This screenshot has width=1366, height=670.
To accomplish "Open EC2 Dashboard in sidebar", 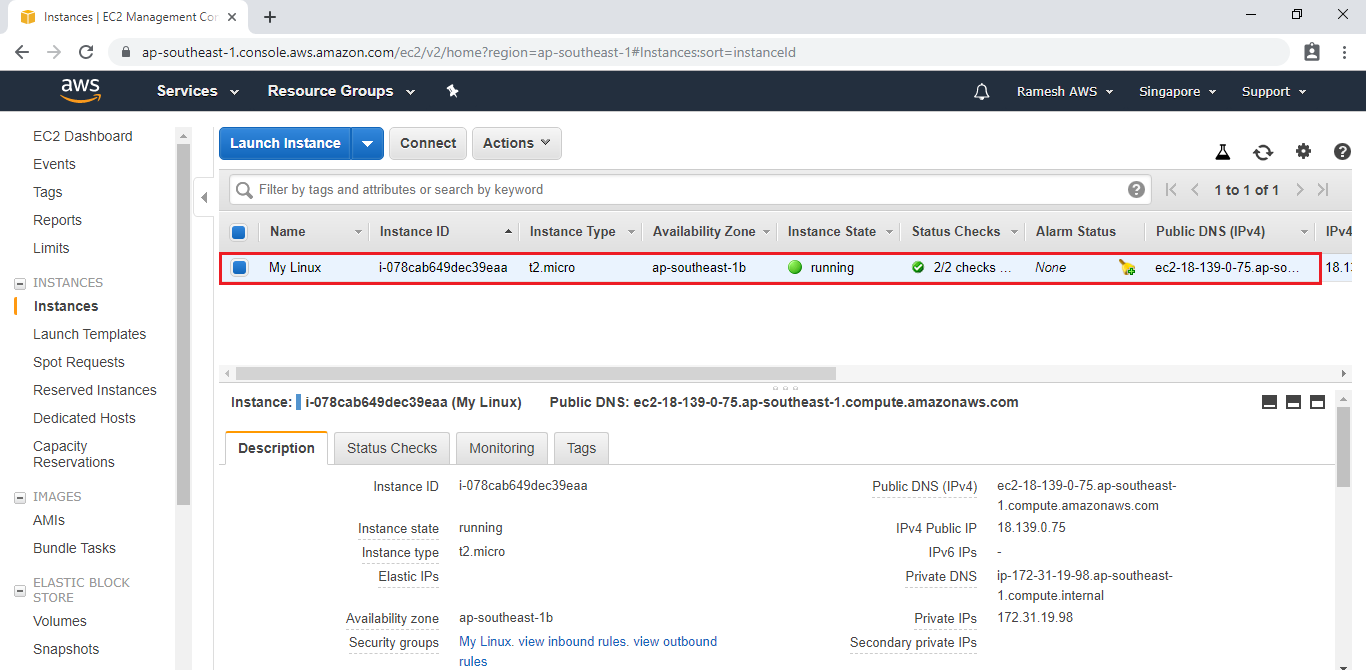I will pyautogui.click(x=83, y=136).
